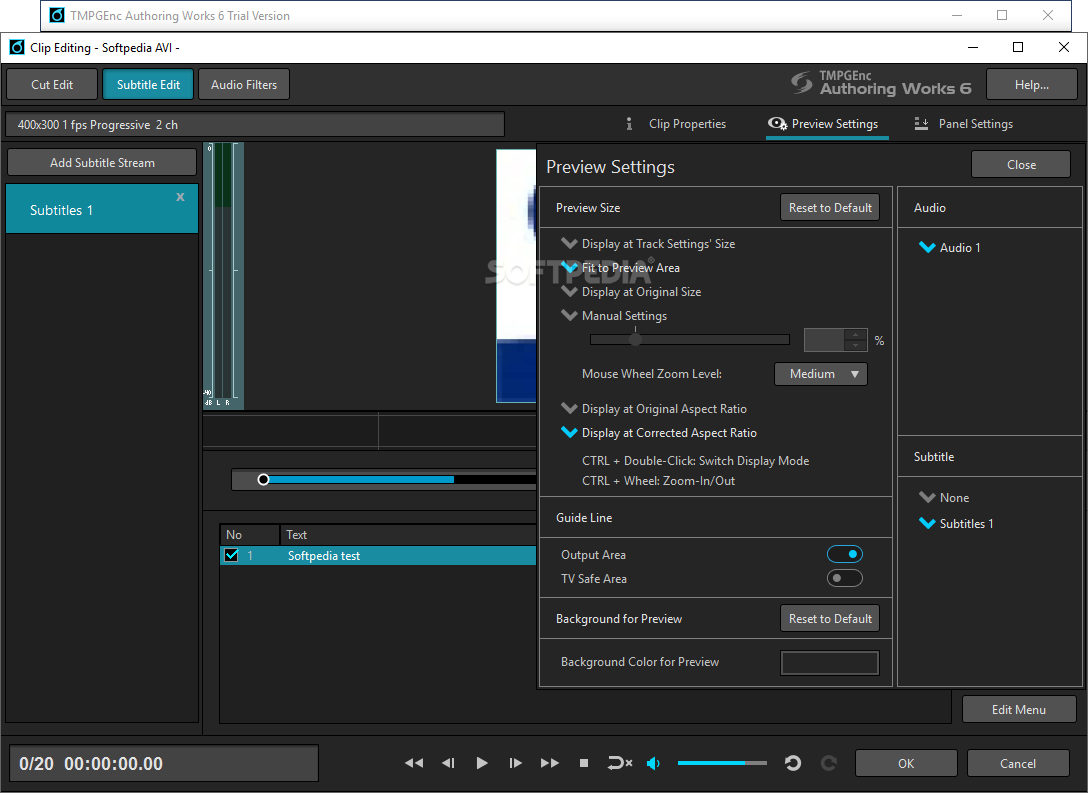Image resolution: width=1088 pixels, height=793 pixels.
Task: Select Display at Original Size
Action: pos(631,292)
